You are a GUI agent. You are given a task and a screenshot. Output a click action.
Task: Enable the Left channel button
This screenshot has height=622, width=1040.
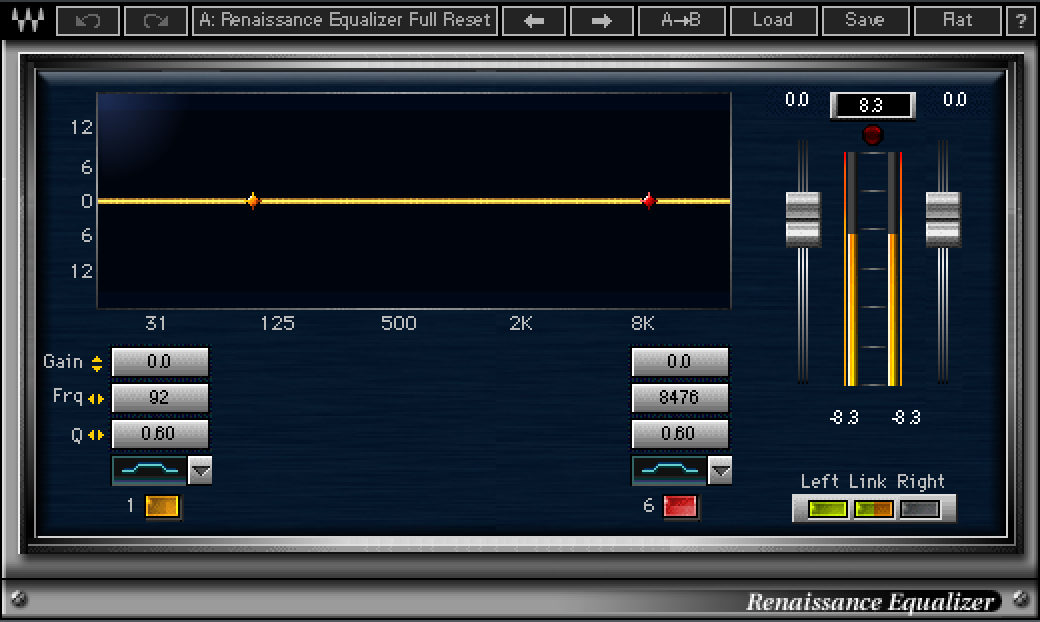[x=828, y=509]
